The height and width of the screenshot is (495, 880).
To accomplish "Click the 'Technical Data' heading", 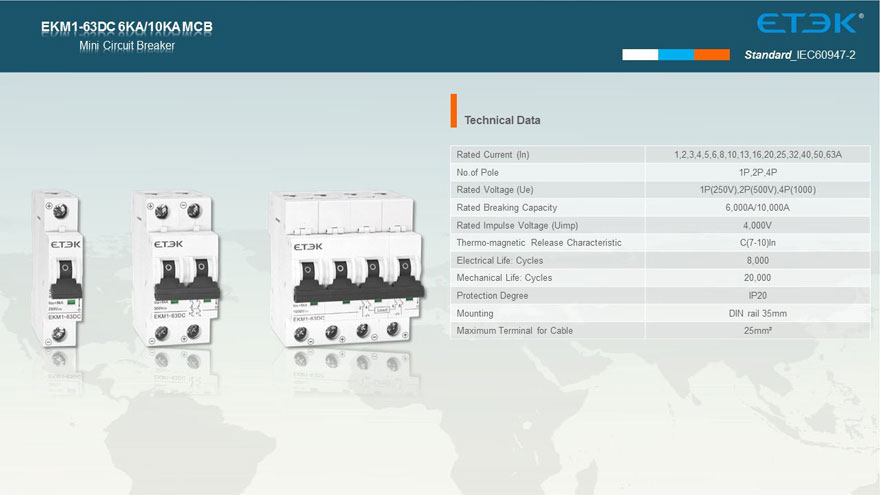I will pyautogui.click(x=502, y=120).
